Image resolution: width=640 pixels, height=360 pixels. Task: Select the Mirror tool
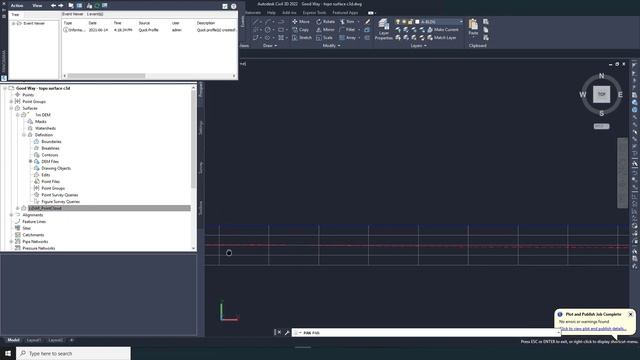click(325, 30)
